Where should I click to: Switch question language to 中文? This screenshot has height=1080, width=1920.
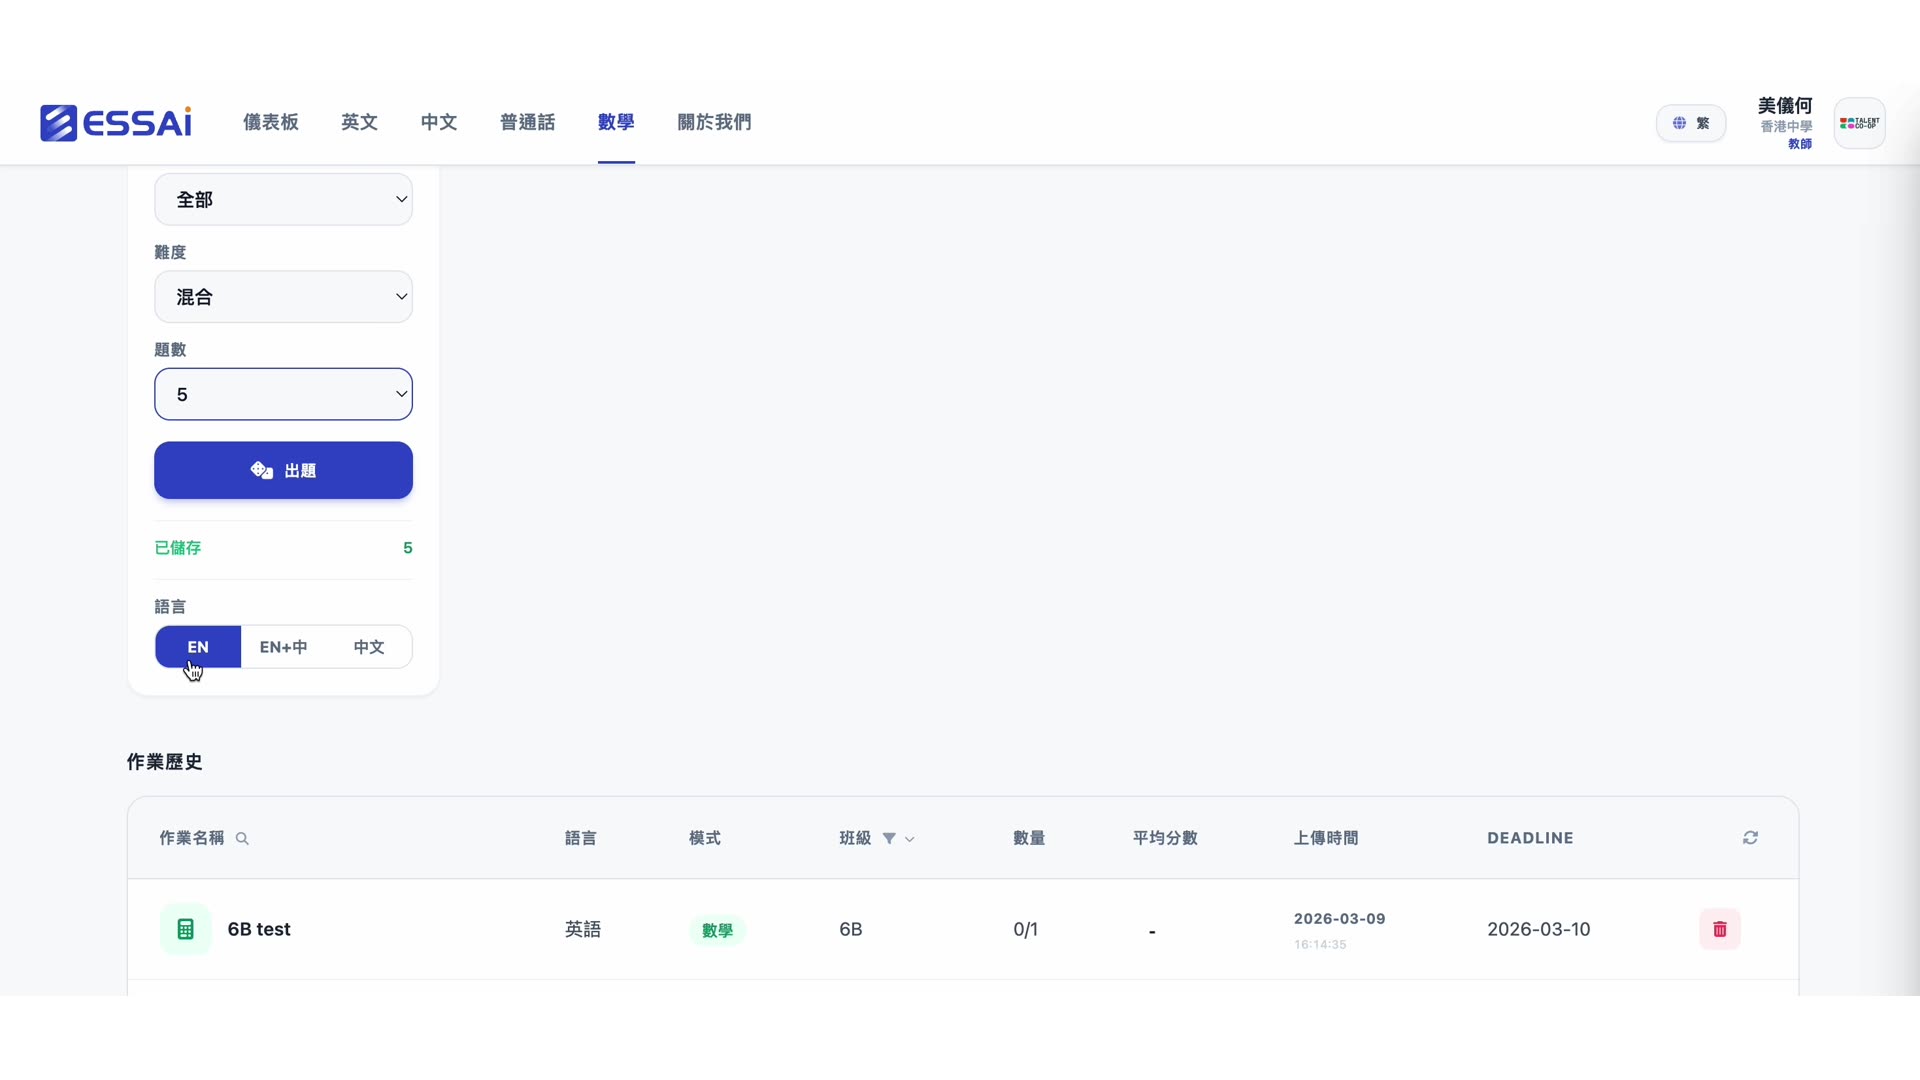click(368, 647)
